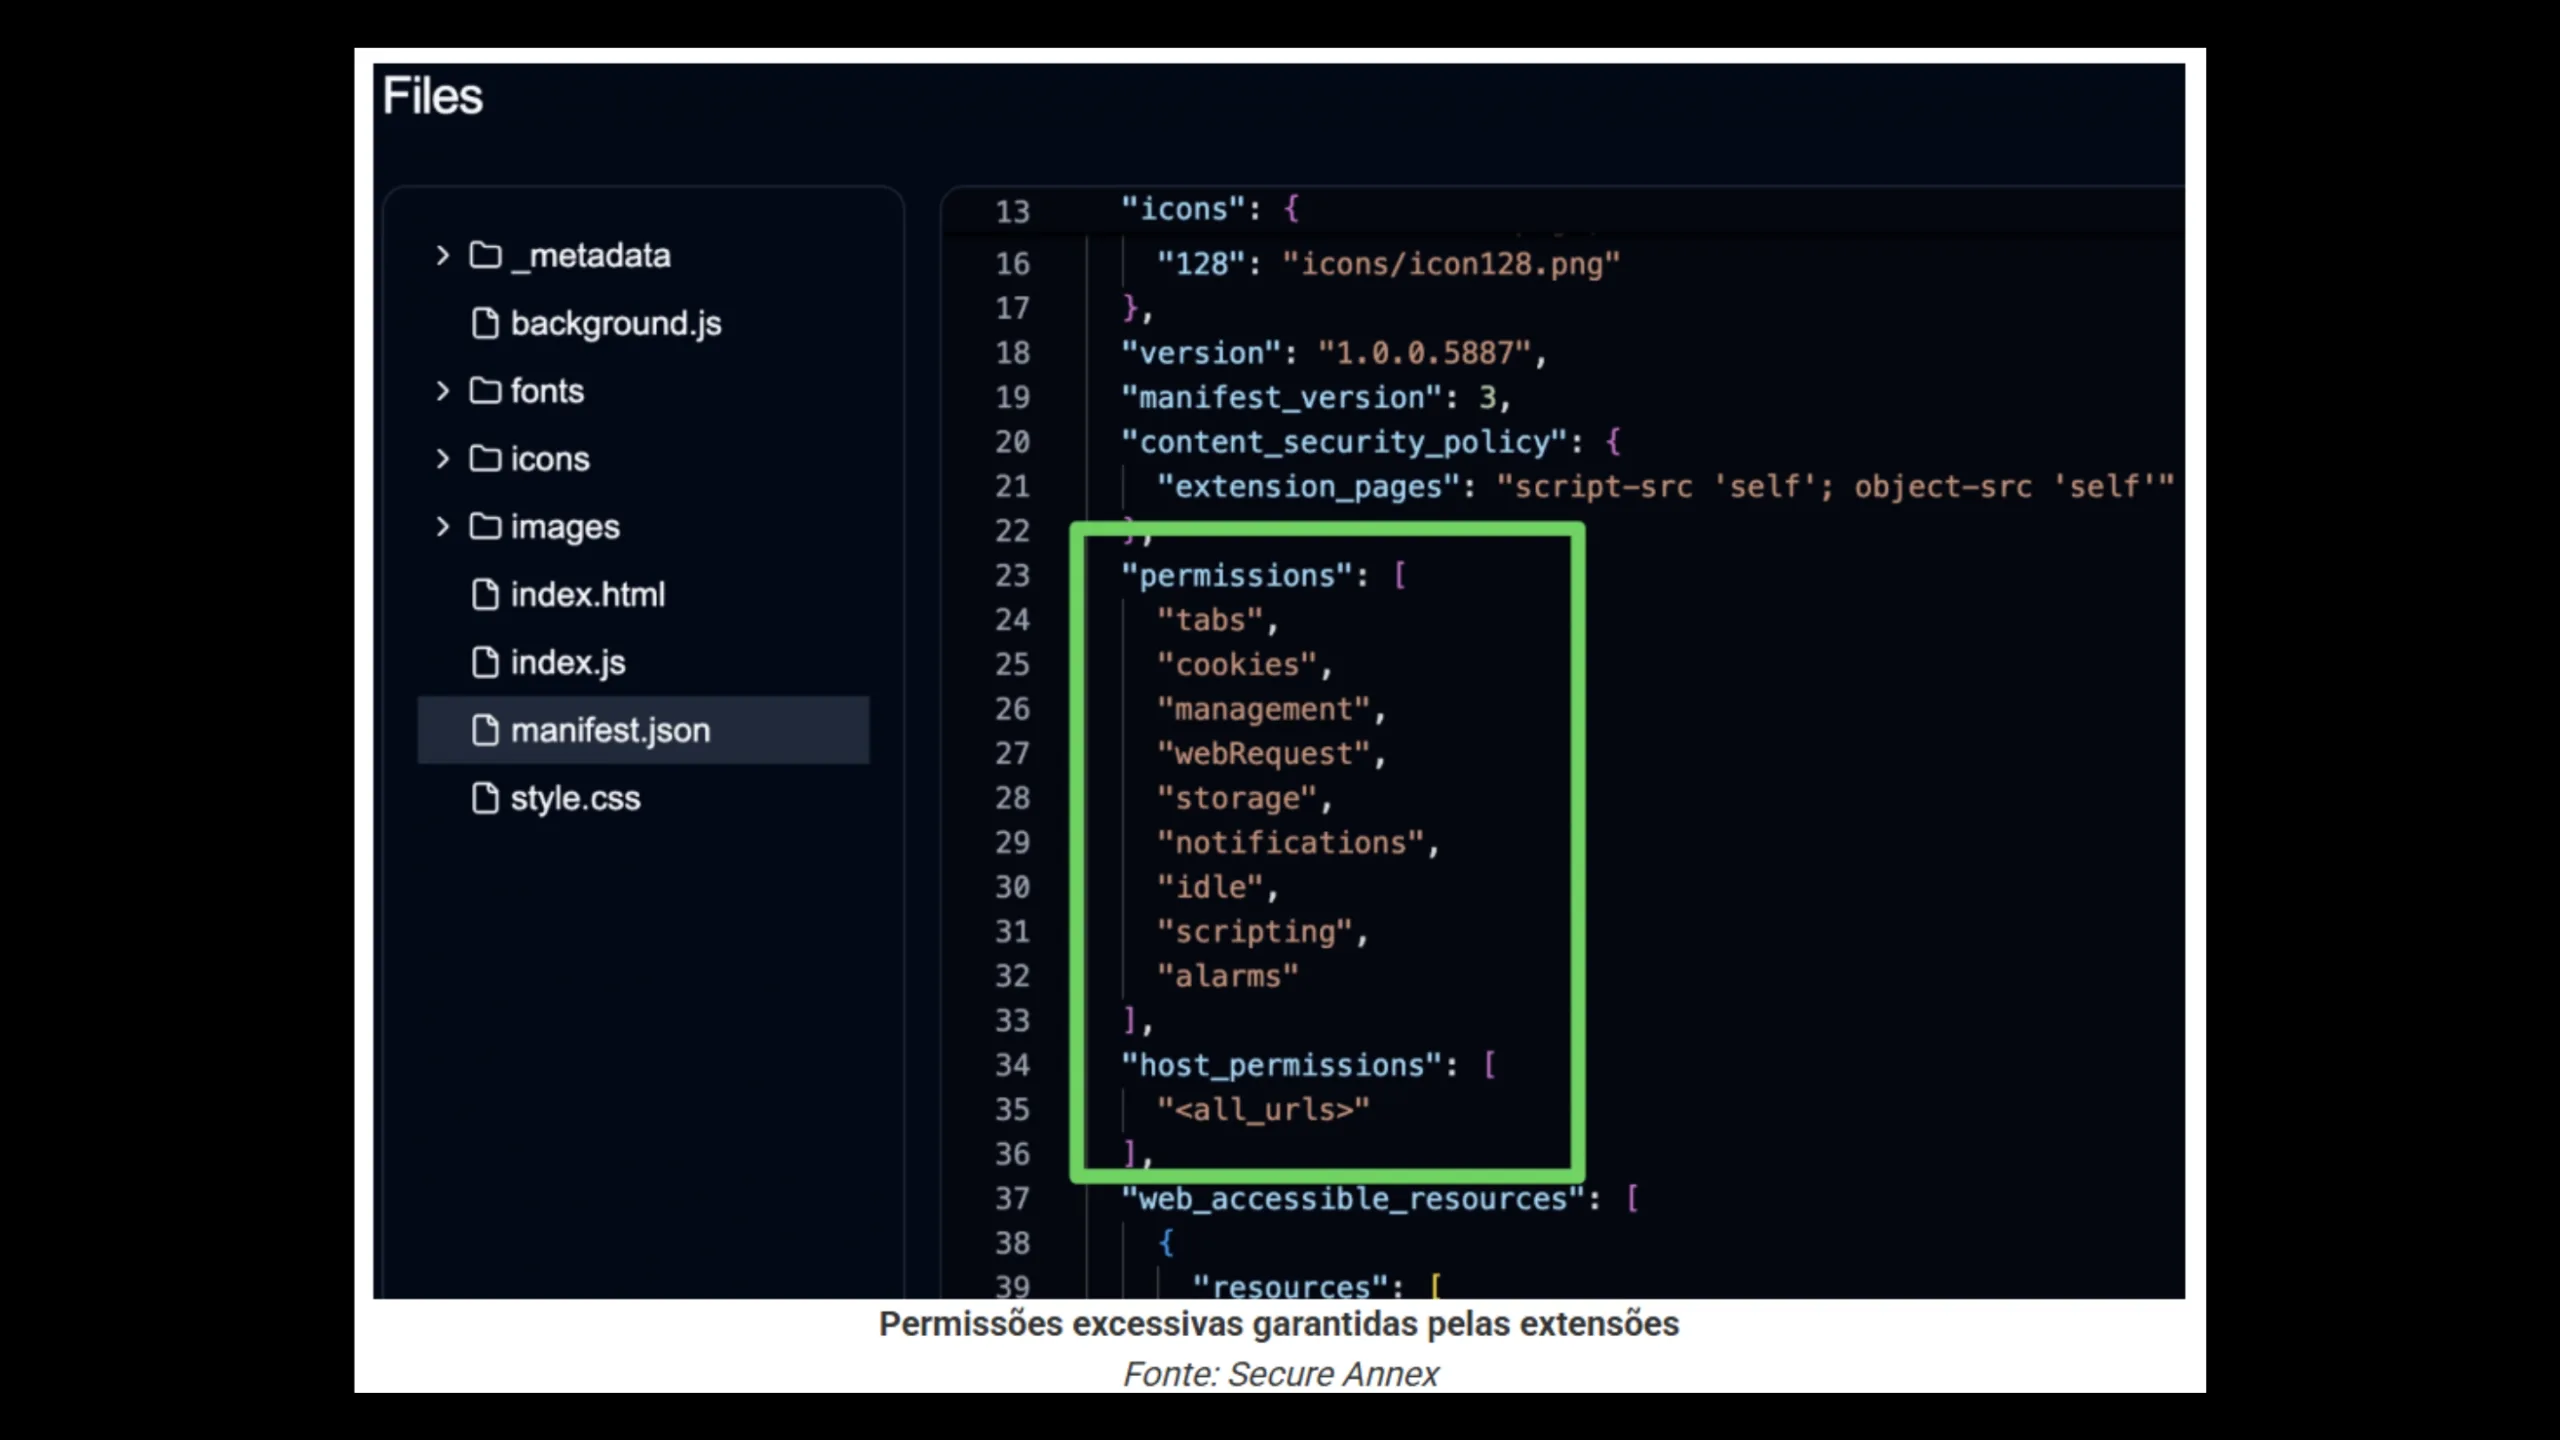
Task: Click the "notifications" permission entry
Action: pos(1290,844)
